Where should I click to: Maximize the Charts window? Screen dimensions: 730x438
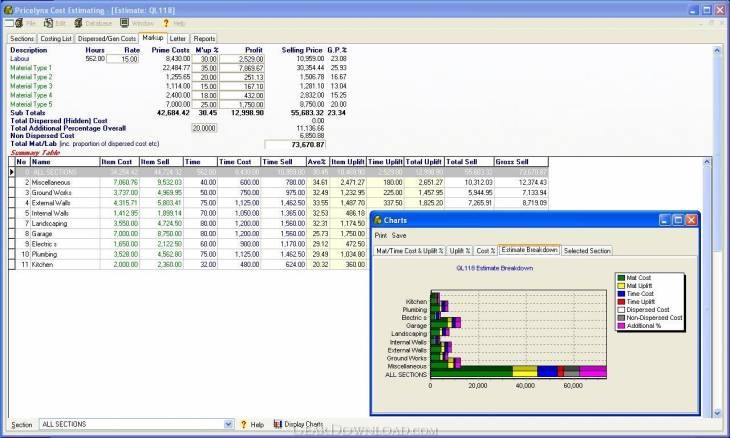click(x=678, y=220)
